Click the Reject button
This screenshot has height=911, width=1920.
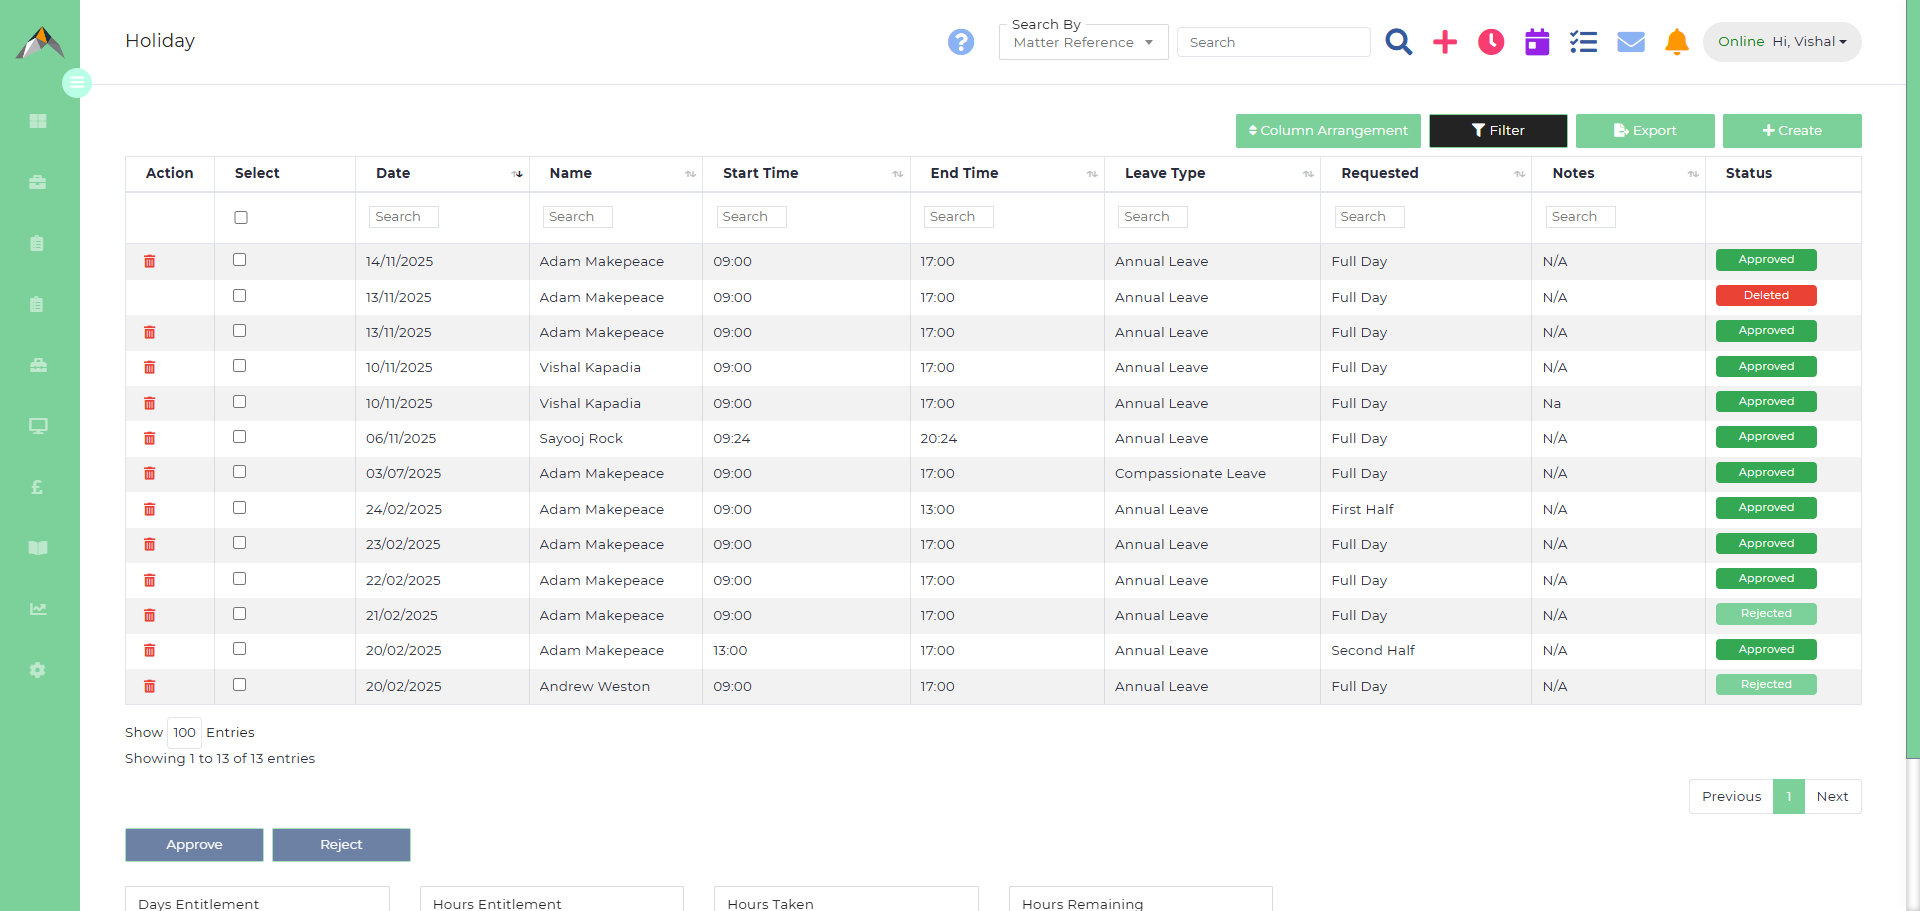point(341,845)
